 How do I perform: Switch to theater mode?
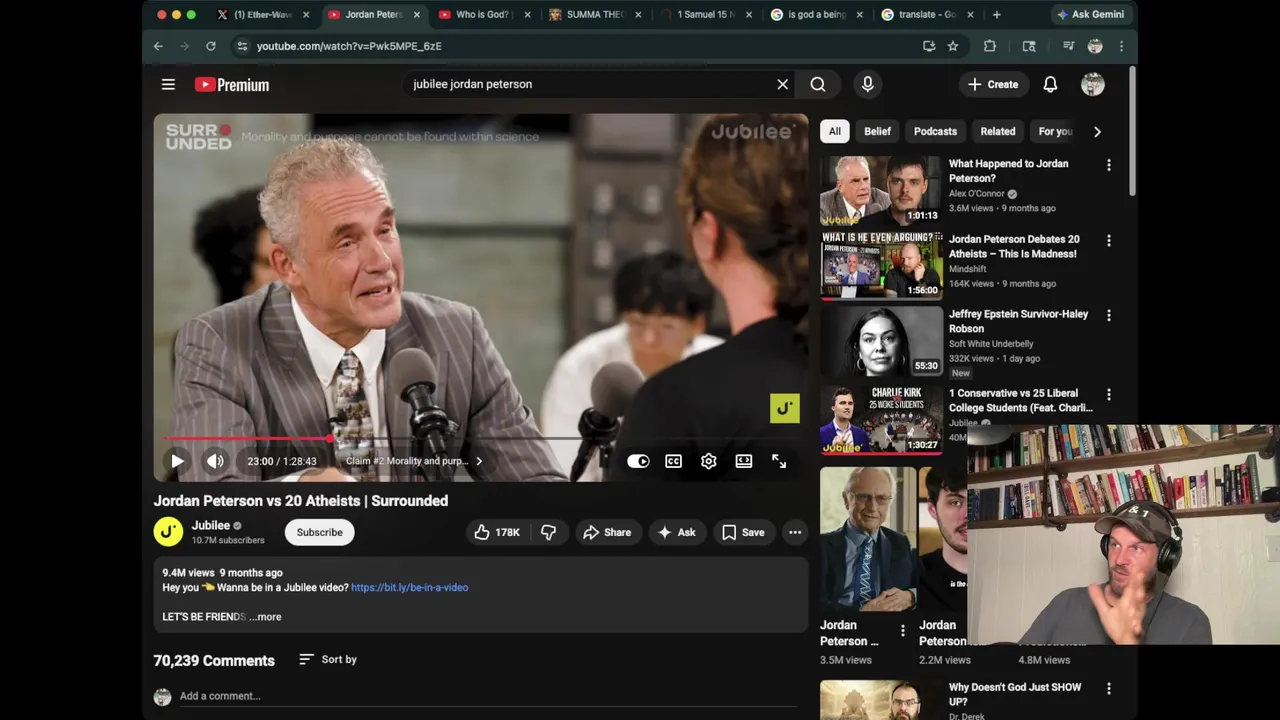point(744,461)
